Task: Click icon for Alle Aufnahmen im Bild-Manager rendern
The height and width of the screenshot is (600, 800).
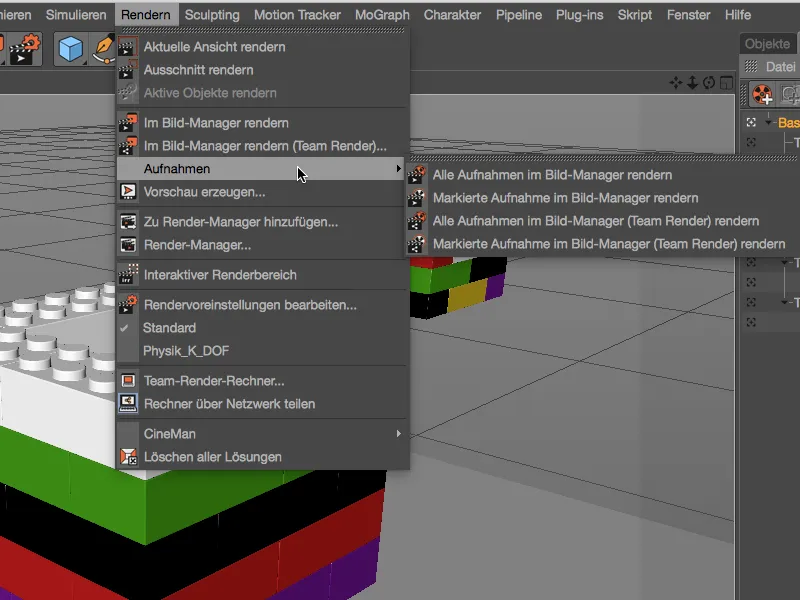Action: [x=417, y=174]
